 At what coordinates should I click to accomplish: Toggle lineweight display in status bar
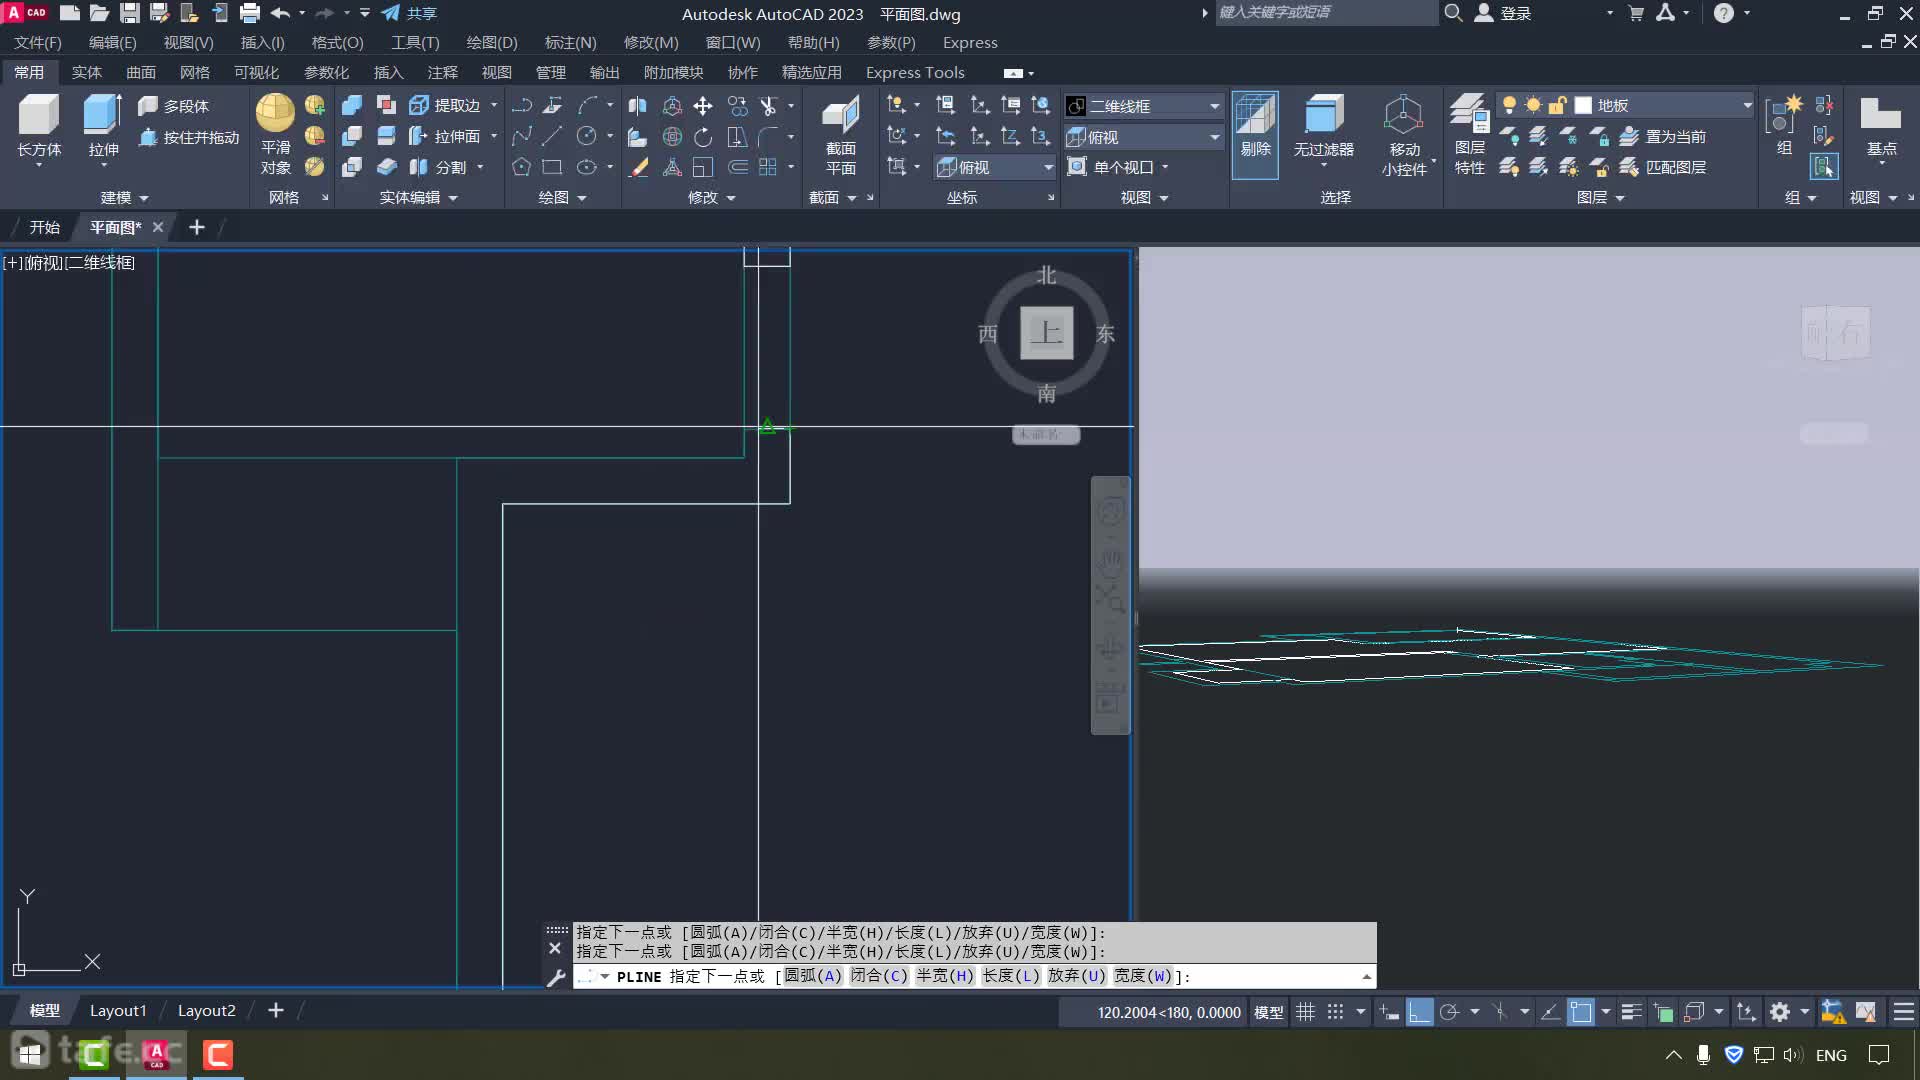(x=1631, y=1012)
